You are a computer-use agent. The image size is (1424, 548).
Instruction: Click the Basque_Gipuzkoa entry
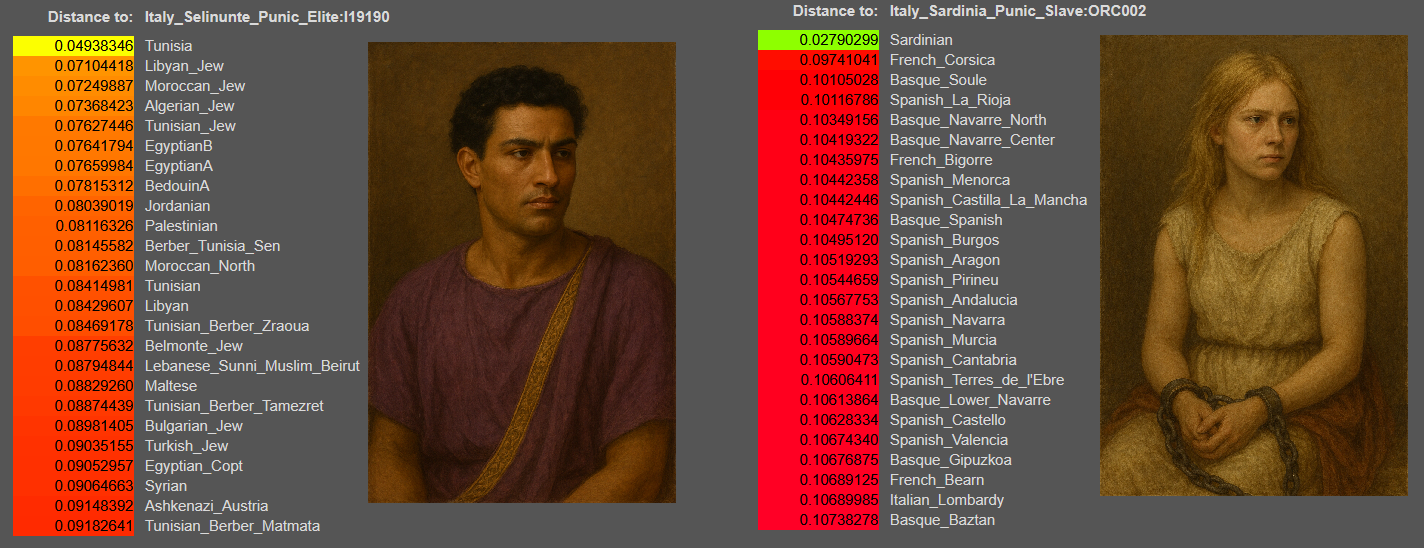click(950, 460)
